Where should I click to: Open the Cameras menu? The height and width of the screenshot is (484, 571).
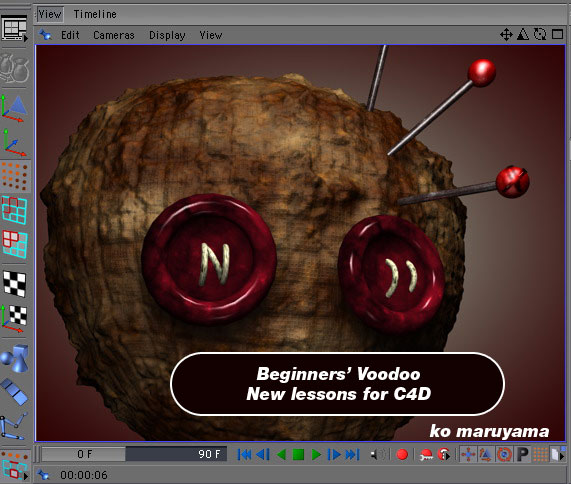tap(114, 35)
